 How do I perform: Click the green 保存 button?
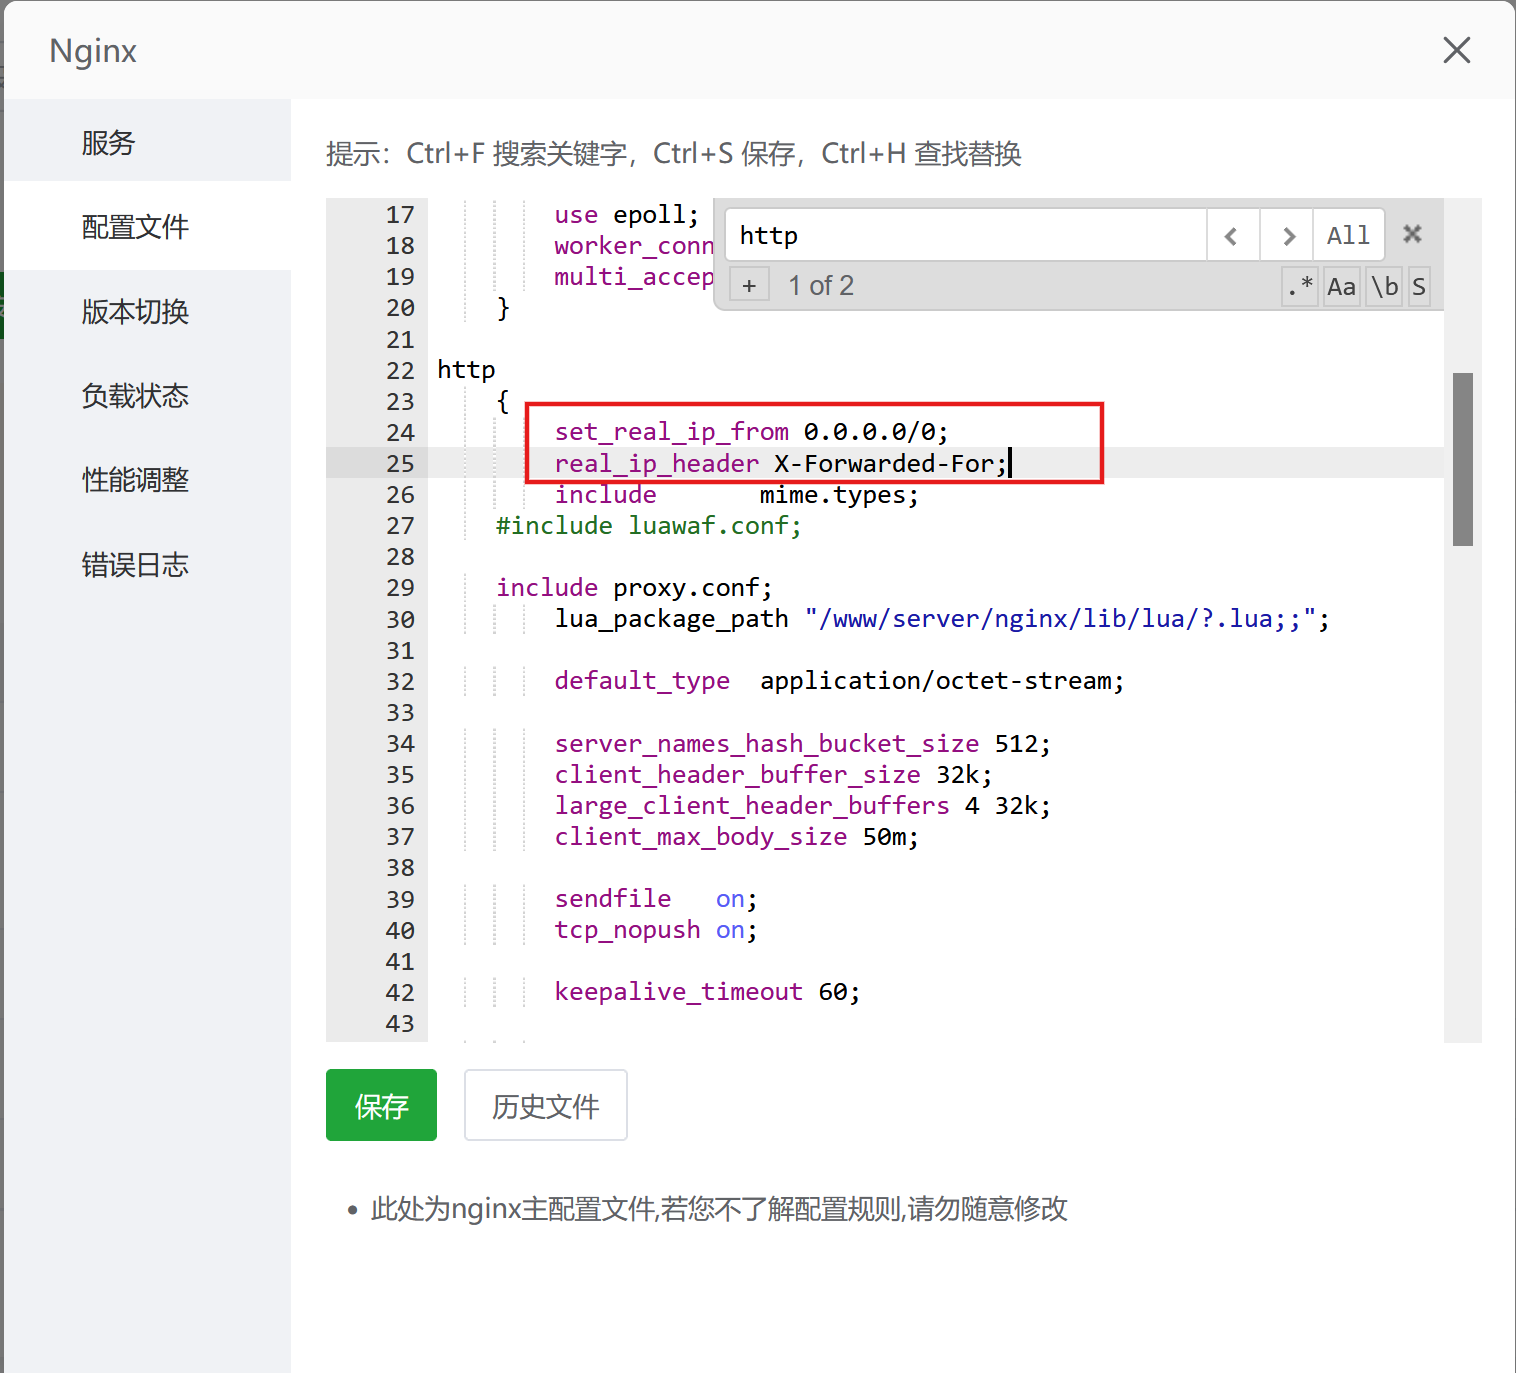[381, 1105]
